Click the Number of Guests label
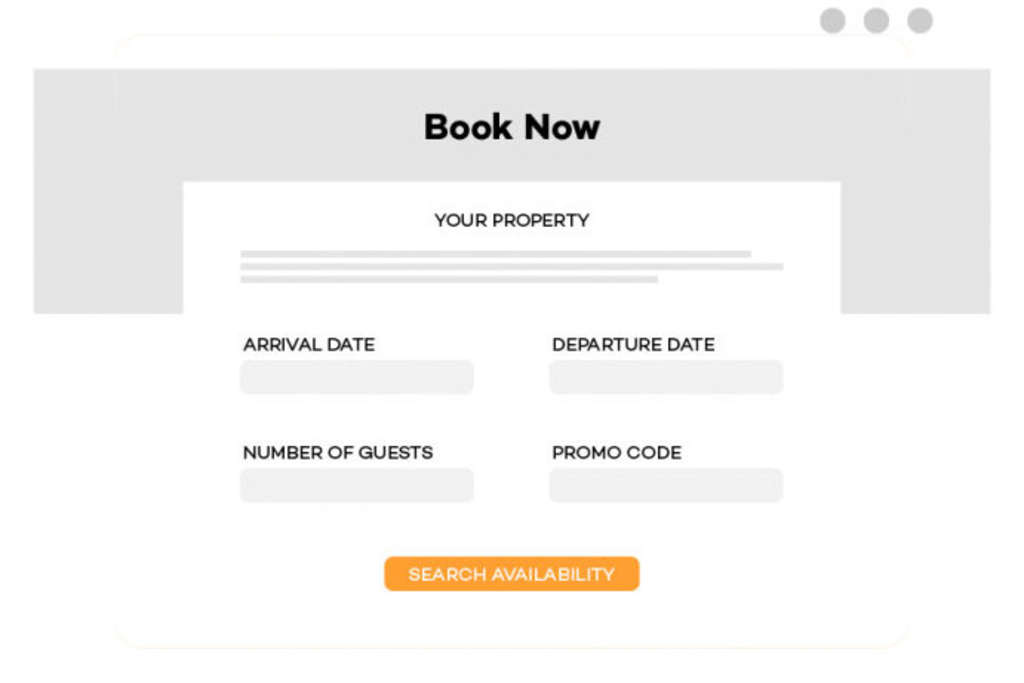This screenshot has width=1024, height=683. coord(338,453)
